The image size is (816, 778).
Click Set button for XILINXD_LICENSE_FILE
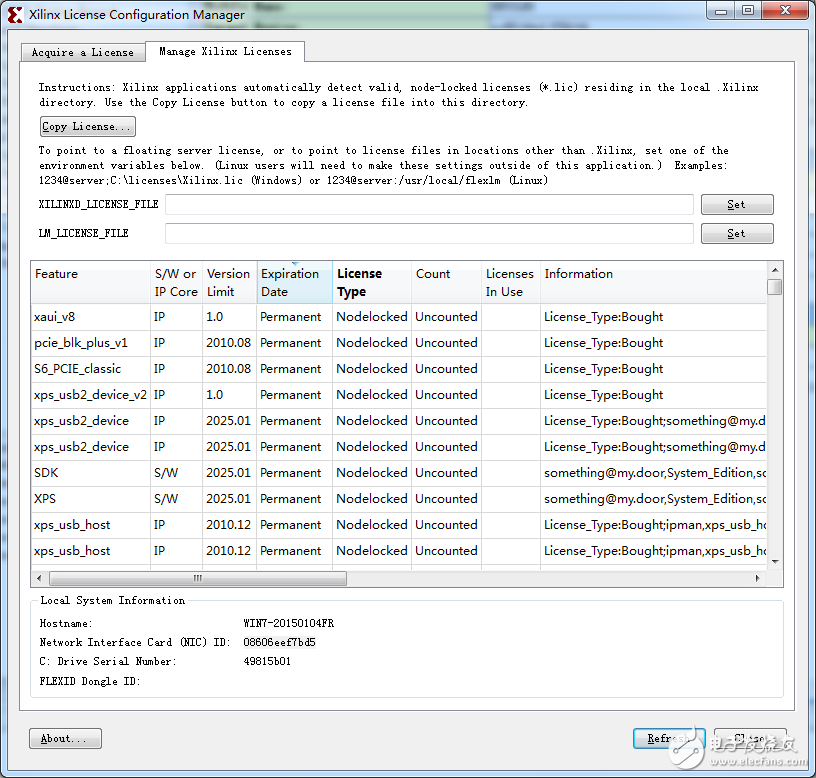tap(736, 205)
